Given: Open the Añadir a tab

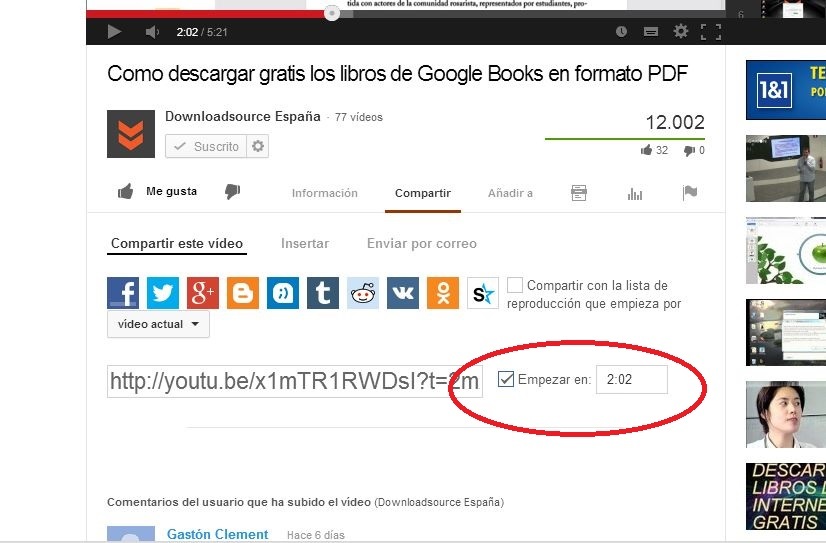Looking at the screenshot, I should coord(510,193).
